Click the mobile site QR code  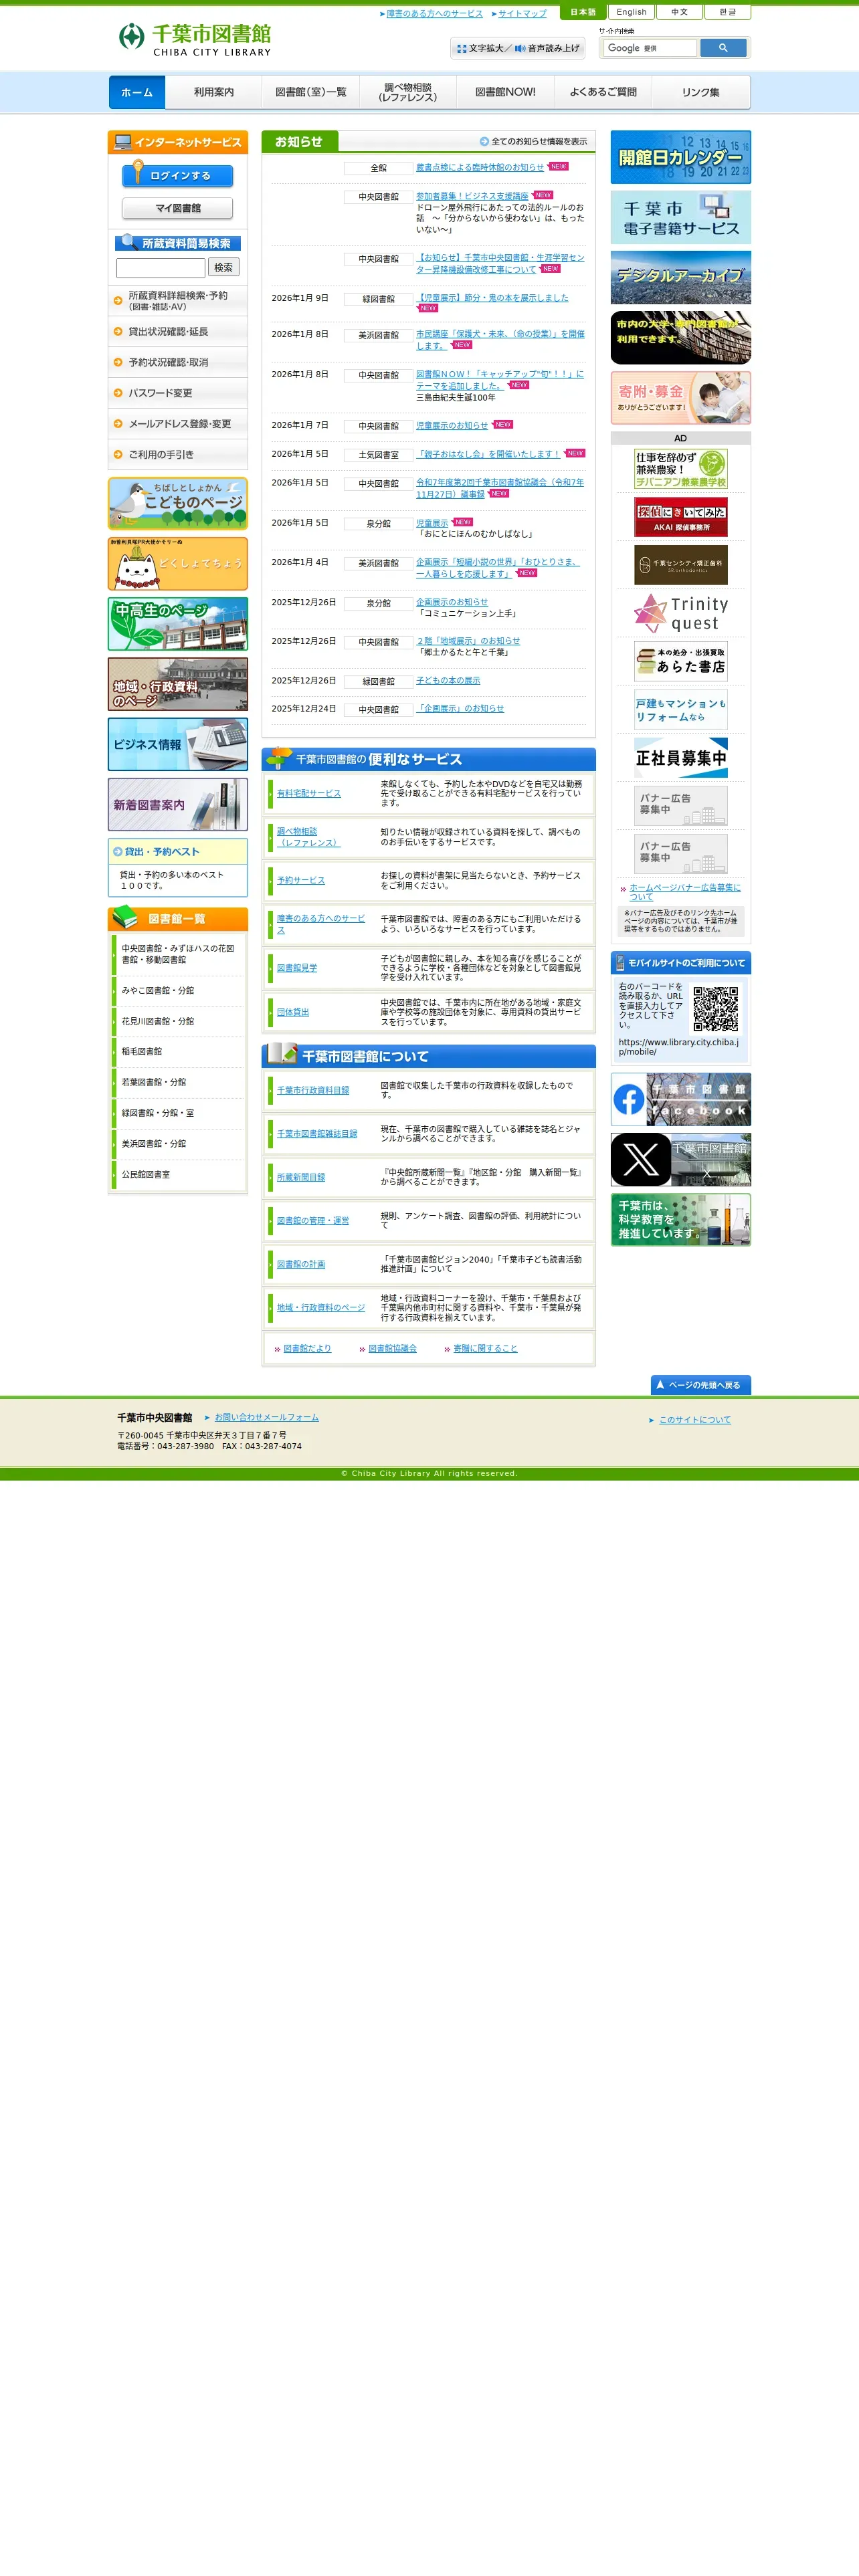pos(716,1008)
